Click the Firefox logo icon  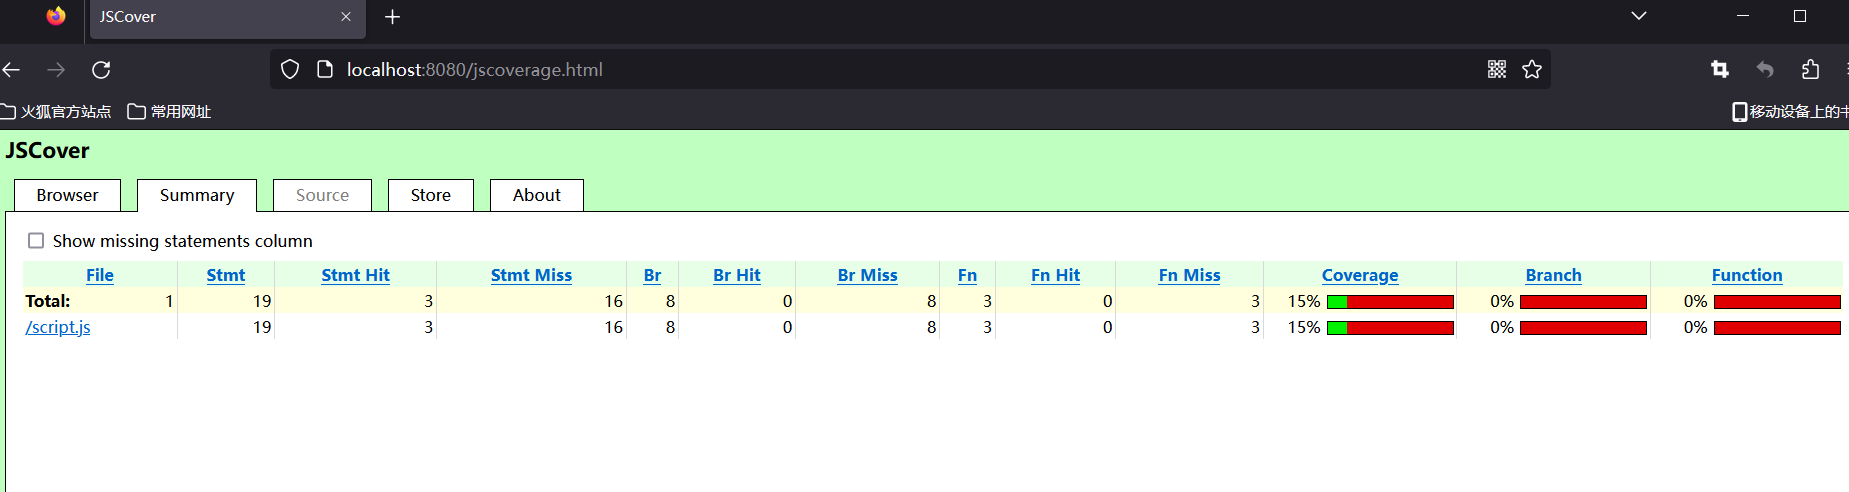pyautogui.click(x=56, y=16)
